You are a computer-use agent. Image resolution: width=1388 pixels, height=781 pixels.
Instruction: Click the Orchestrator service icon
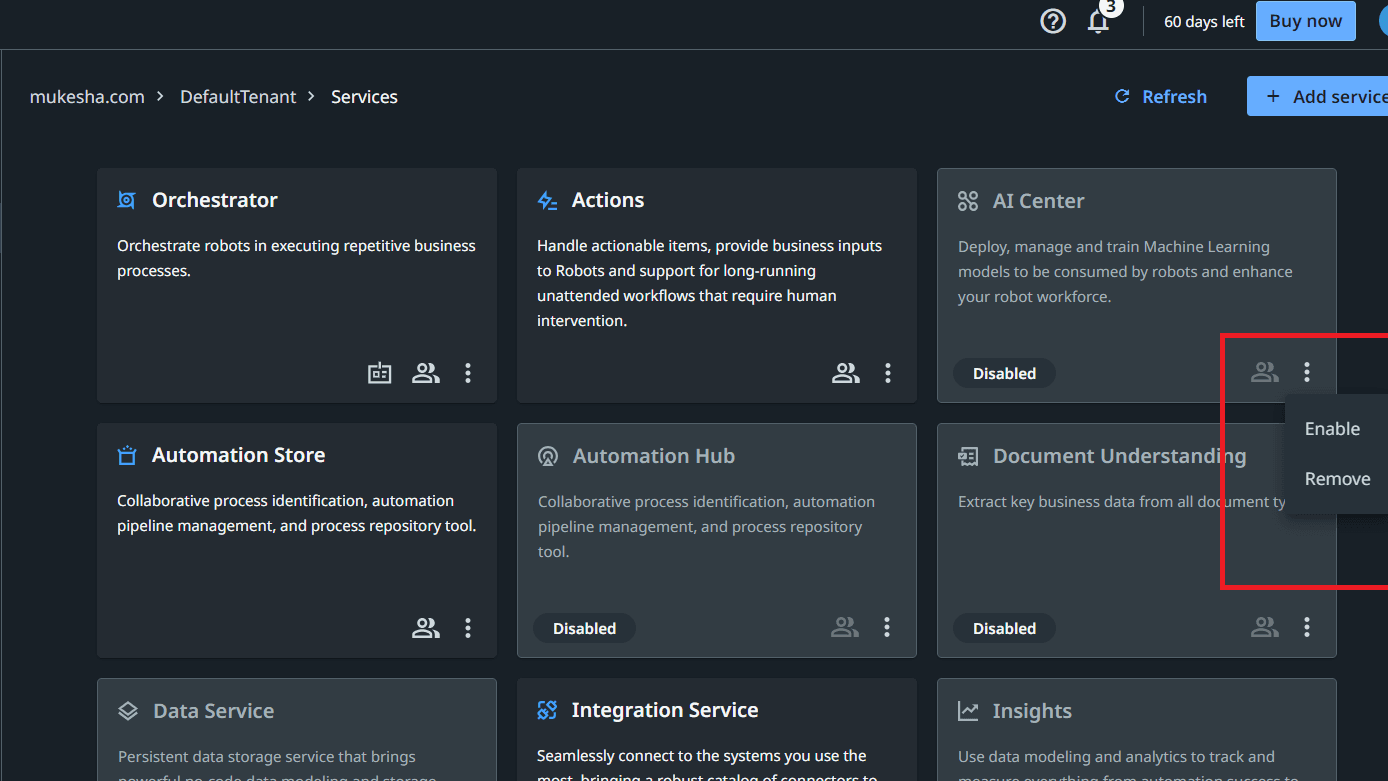click(126, 199)
